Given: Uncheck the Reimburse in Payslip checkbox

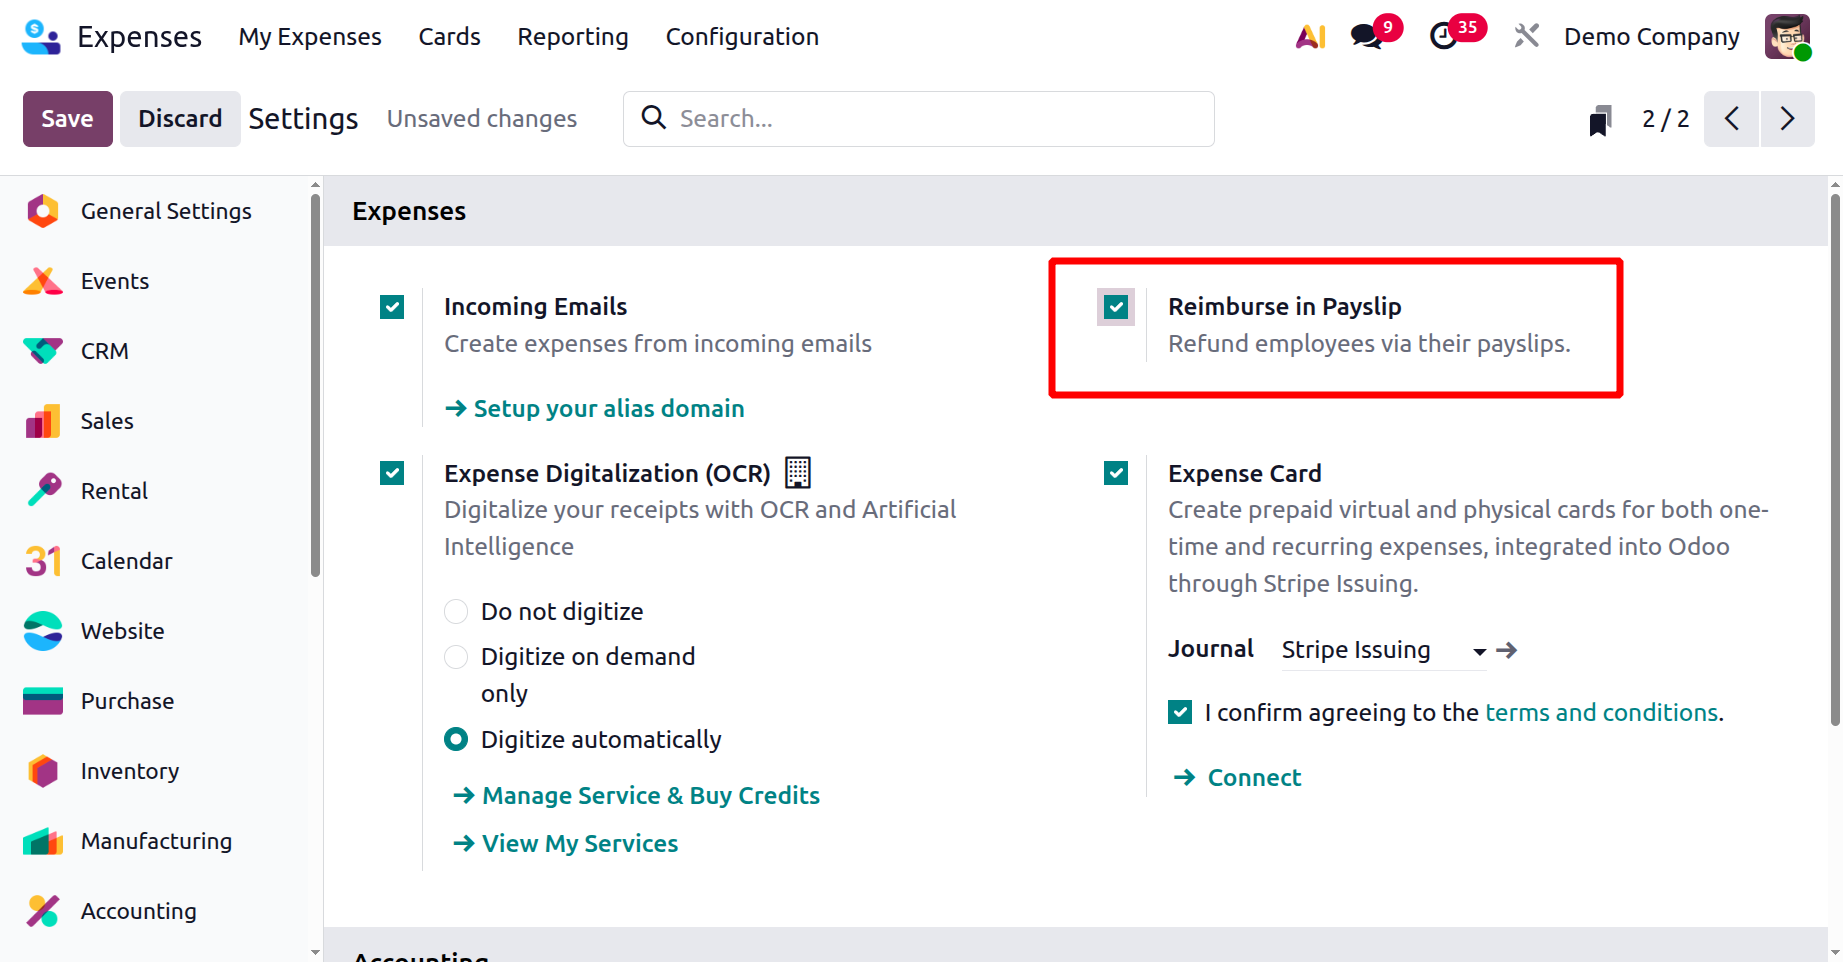Looking at the screenshot, I should click(x=1116, y=307).
